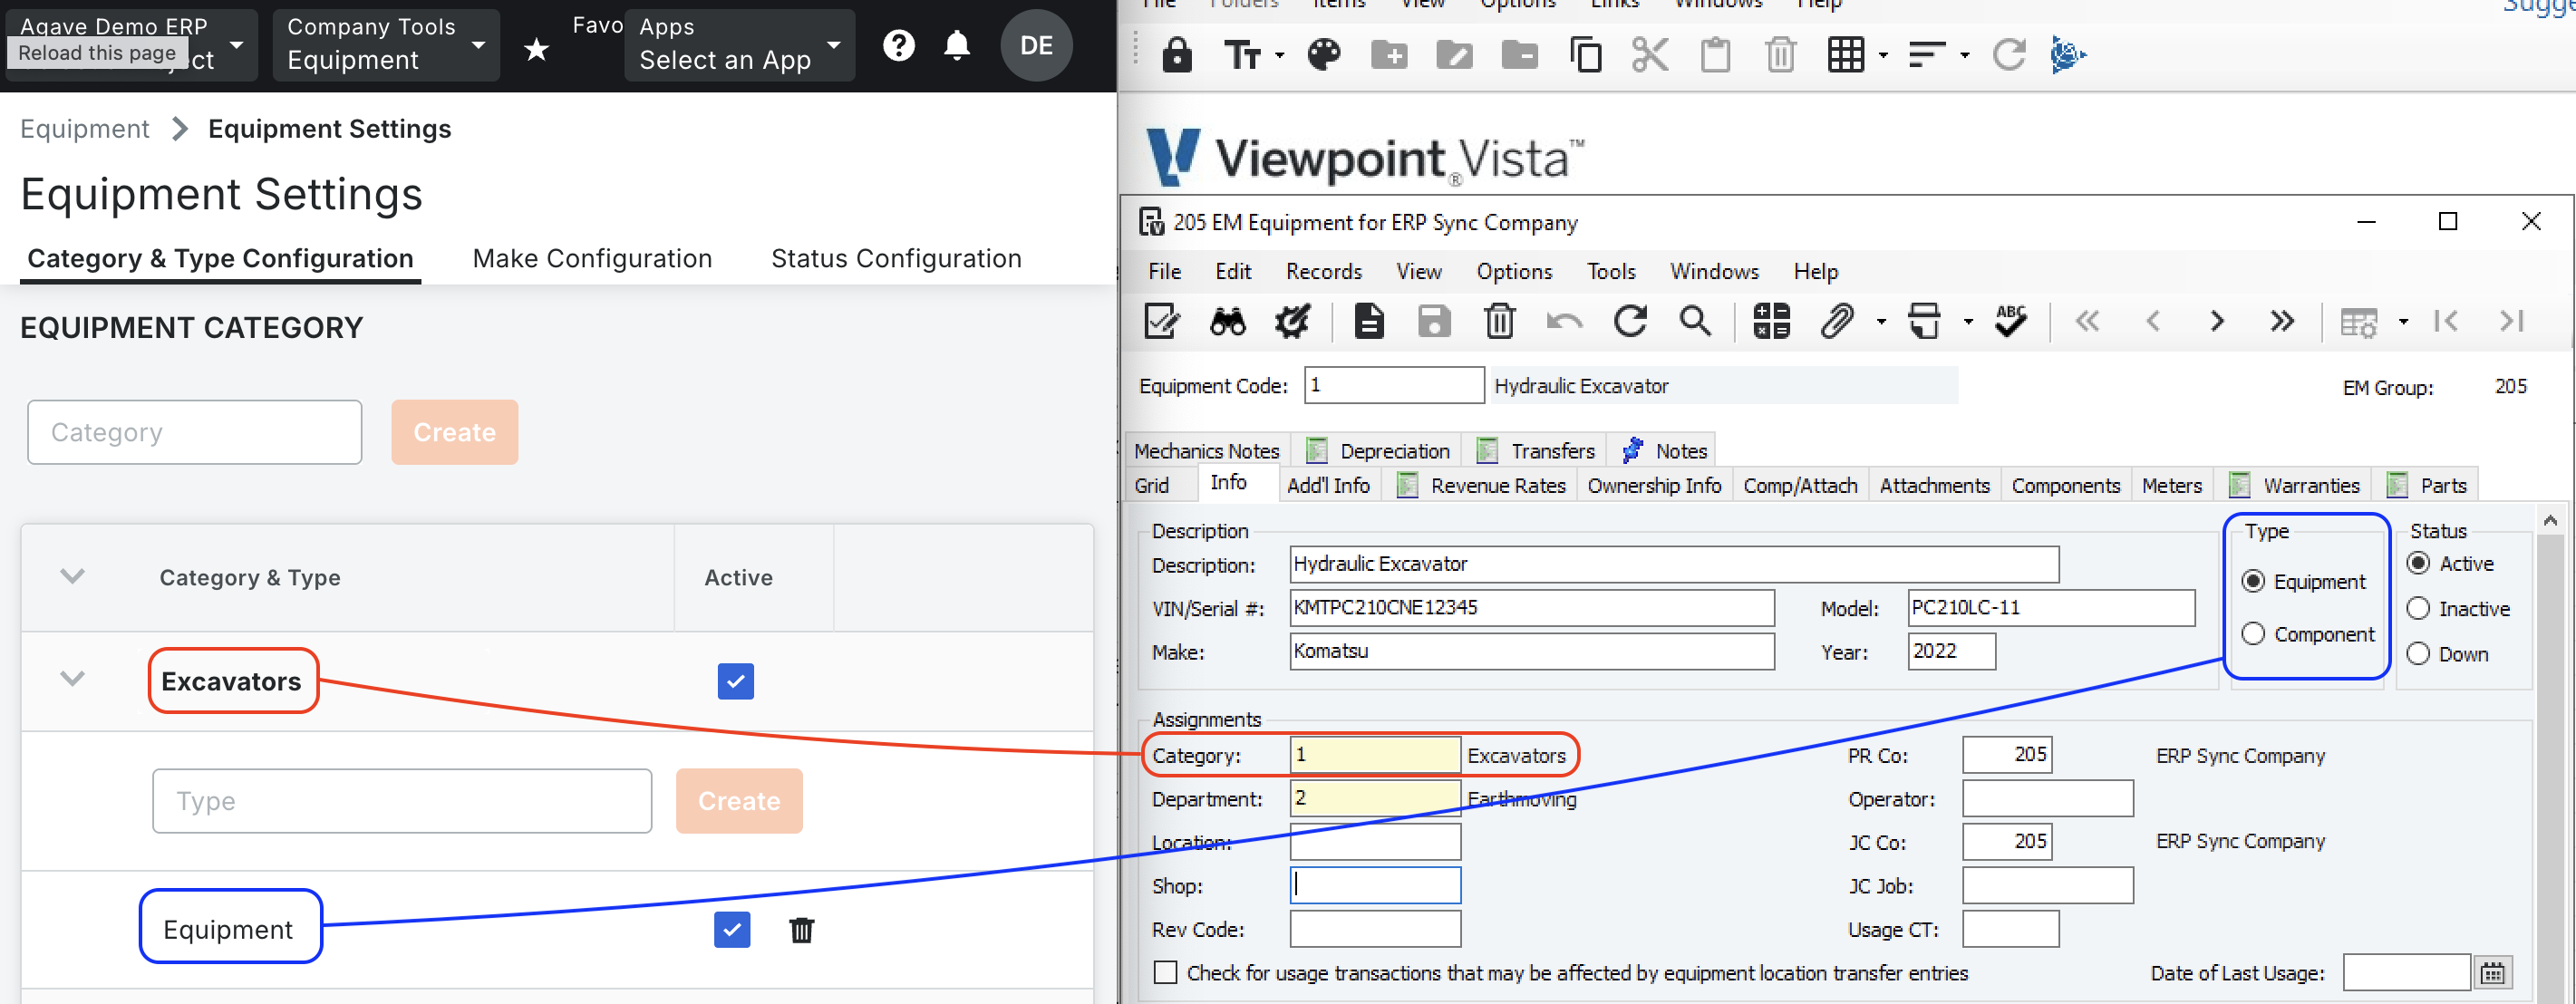Screen dimensions: 2576x1004
Task: Open the Depreciation tab
Action: click(x=1378, y=451)
